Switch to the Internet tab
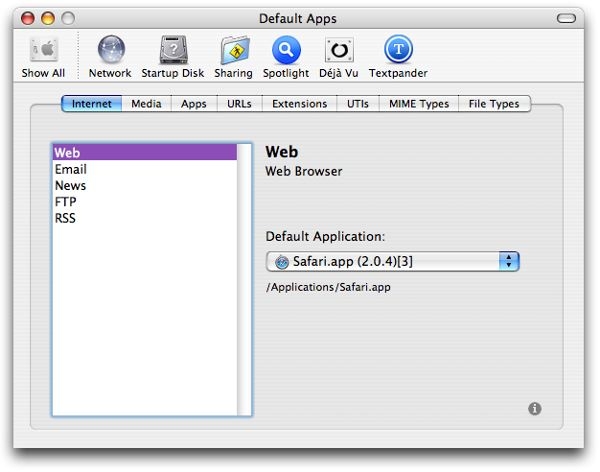Image resolution: width=600 pixels, height=472 pixels. pos(91,104)
